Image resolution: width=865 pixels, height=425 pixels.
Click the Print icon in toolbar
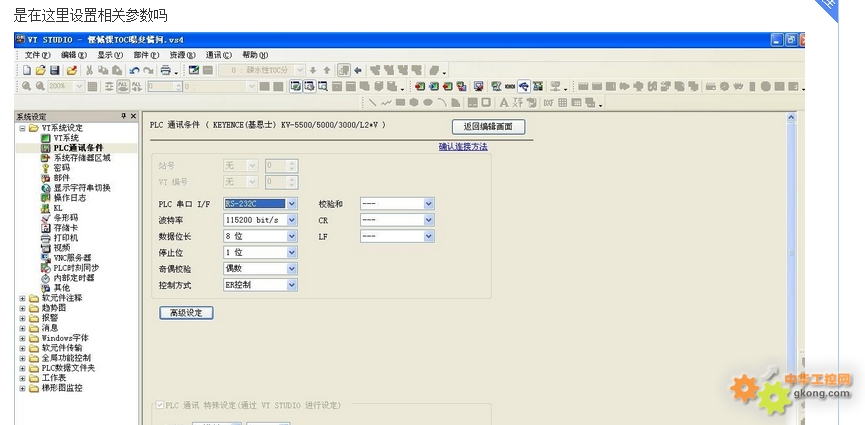click(165, 70)
